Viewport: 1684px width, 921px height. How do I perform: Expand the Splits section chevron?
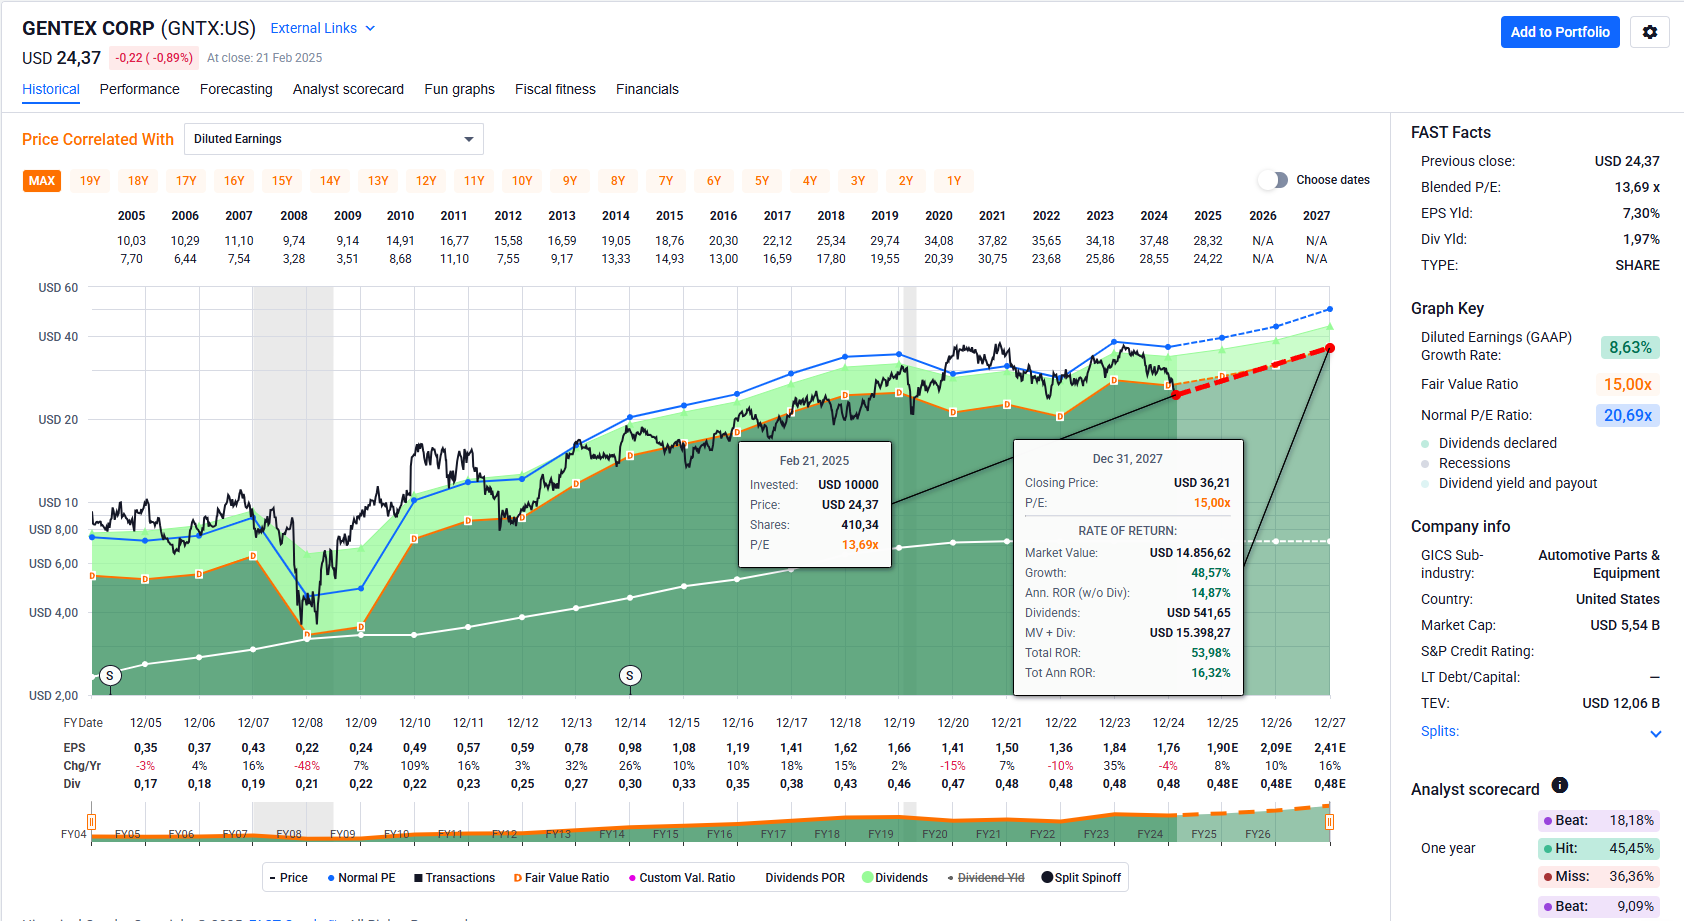pos(1655,733)
